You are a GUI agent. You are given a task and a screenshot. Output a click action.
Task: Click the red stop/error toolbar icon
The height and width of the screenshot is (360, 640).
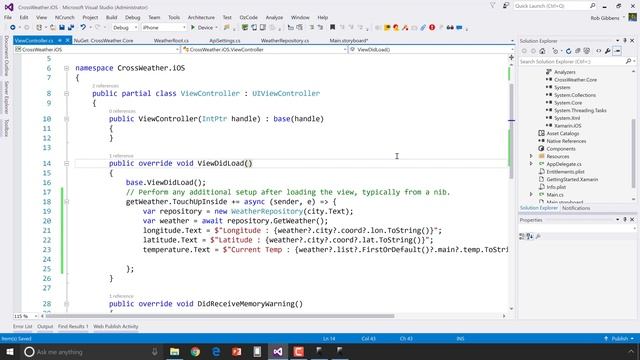pos(432,27)
